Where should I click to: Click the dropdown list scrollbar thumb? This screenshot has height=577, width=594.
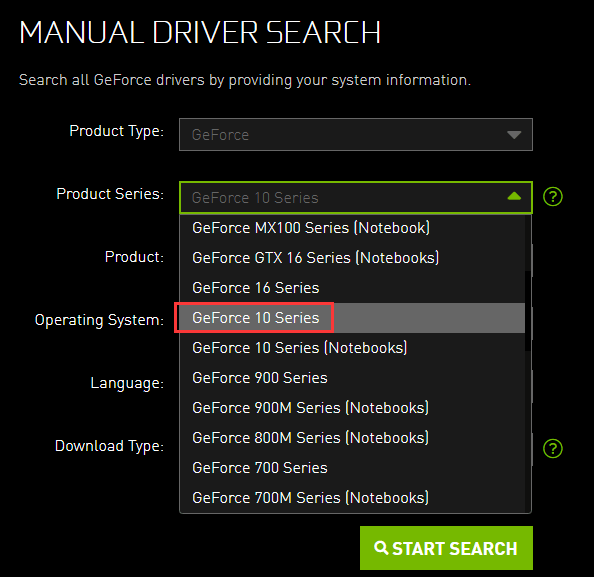click(528, 311)
